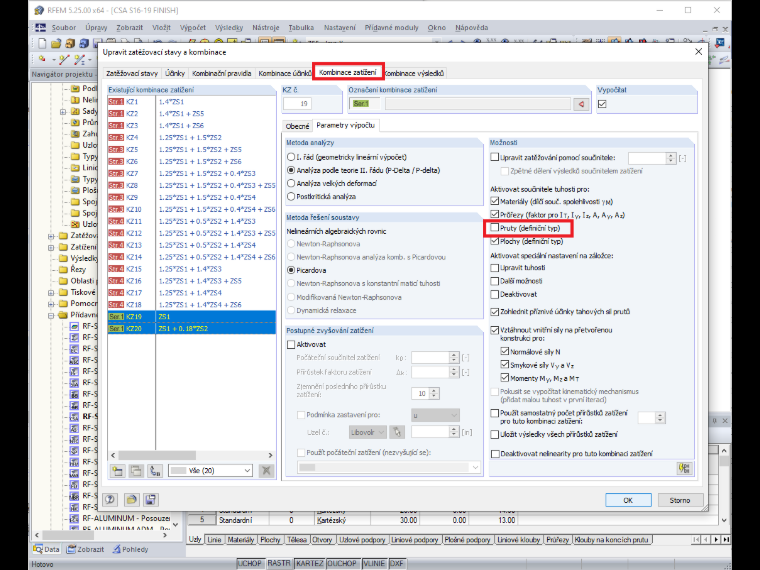The height and width of the screenshot is (570, 760).
Task: Open the Obecné sub-tab
Action: point(297,126)
